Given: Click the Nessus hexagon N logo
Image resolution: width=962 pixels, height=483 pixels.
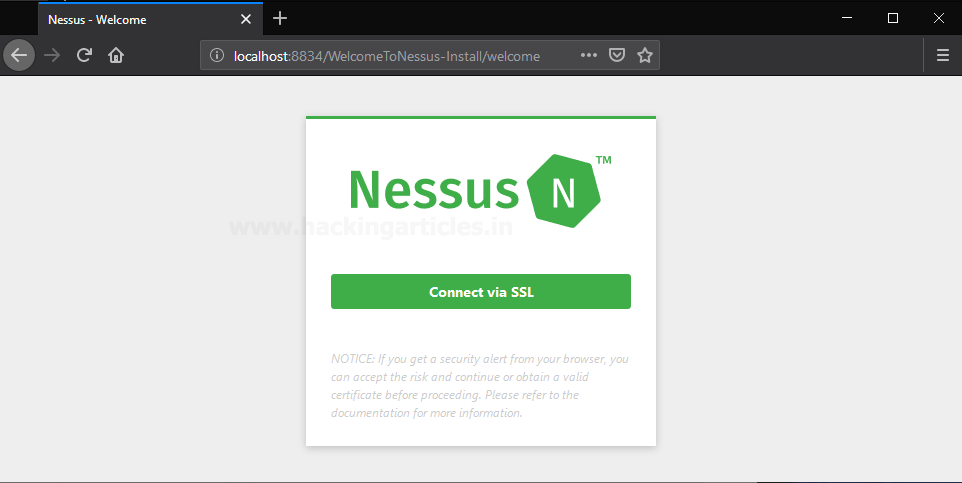Looking at the screenshot, I should click(563, 191).
